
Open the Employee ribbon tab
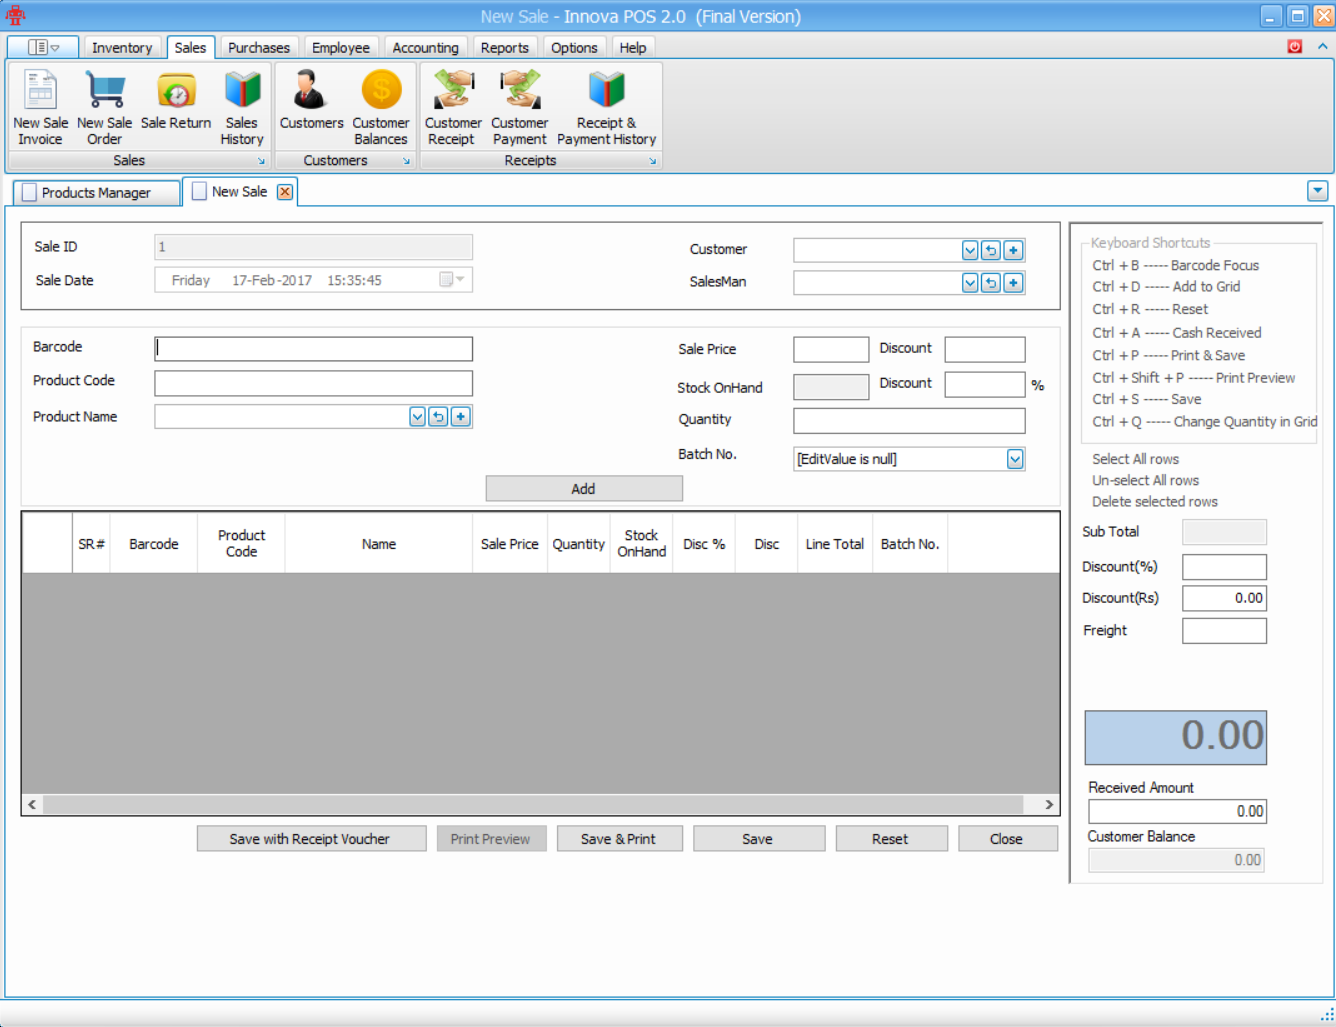[x=341, y=48]
